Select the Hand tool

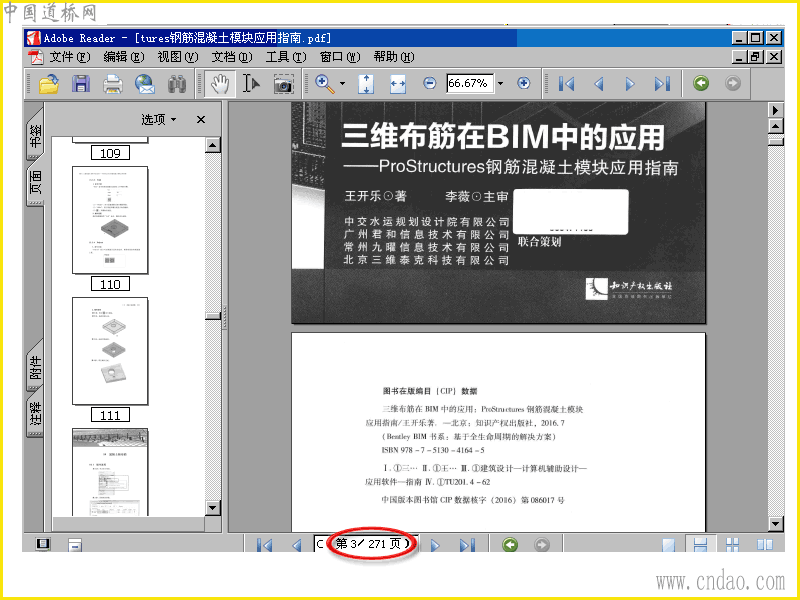220,84
